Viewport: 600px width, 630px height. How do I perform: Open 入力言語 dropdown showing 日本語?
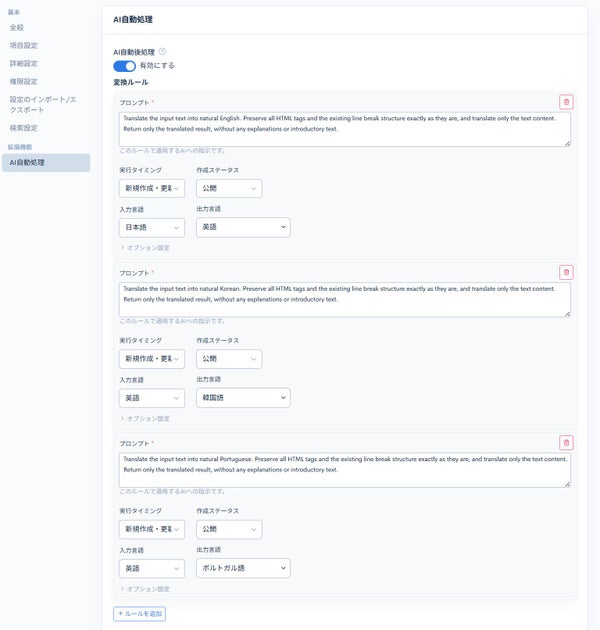point(152,227)
